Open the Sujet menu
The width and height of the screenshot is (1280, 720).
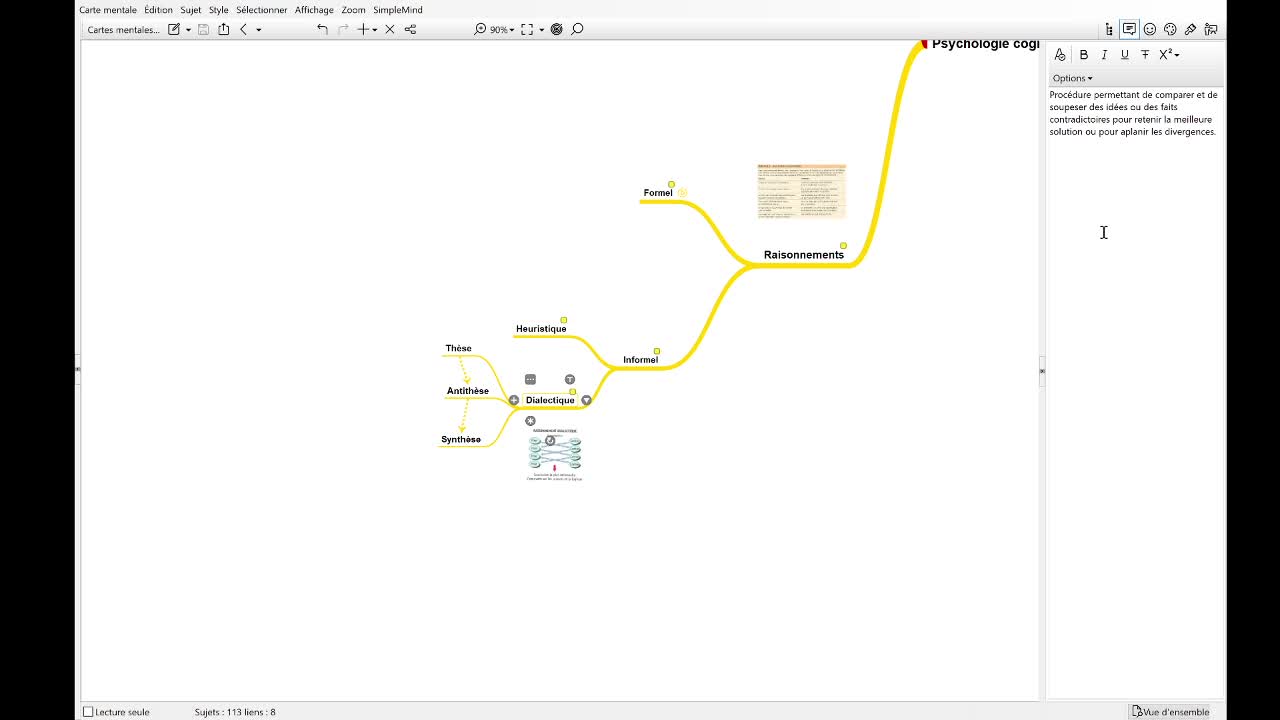pyautogui.click(x=190, y=10)
